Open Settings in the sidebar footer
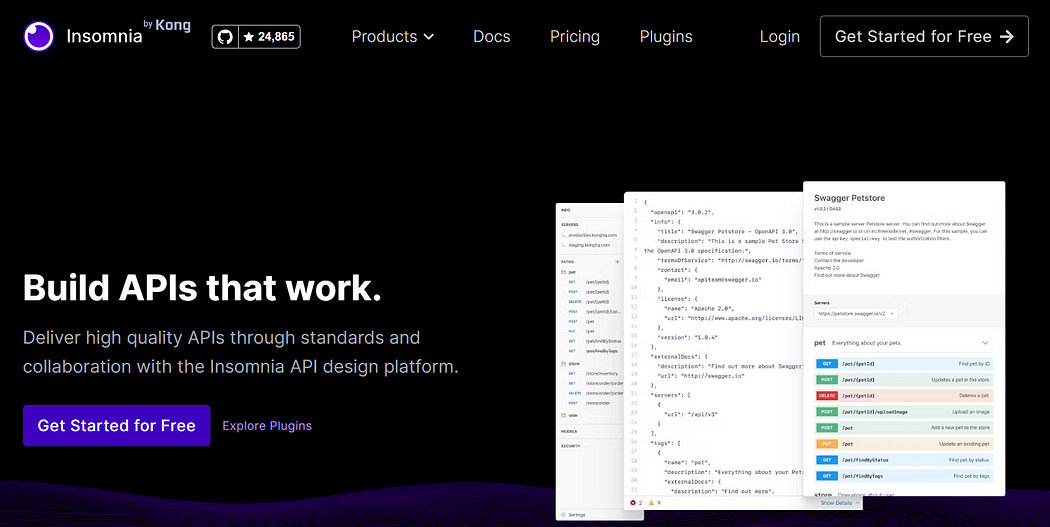Screen dimensions: 1050x527 (573, 514)
